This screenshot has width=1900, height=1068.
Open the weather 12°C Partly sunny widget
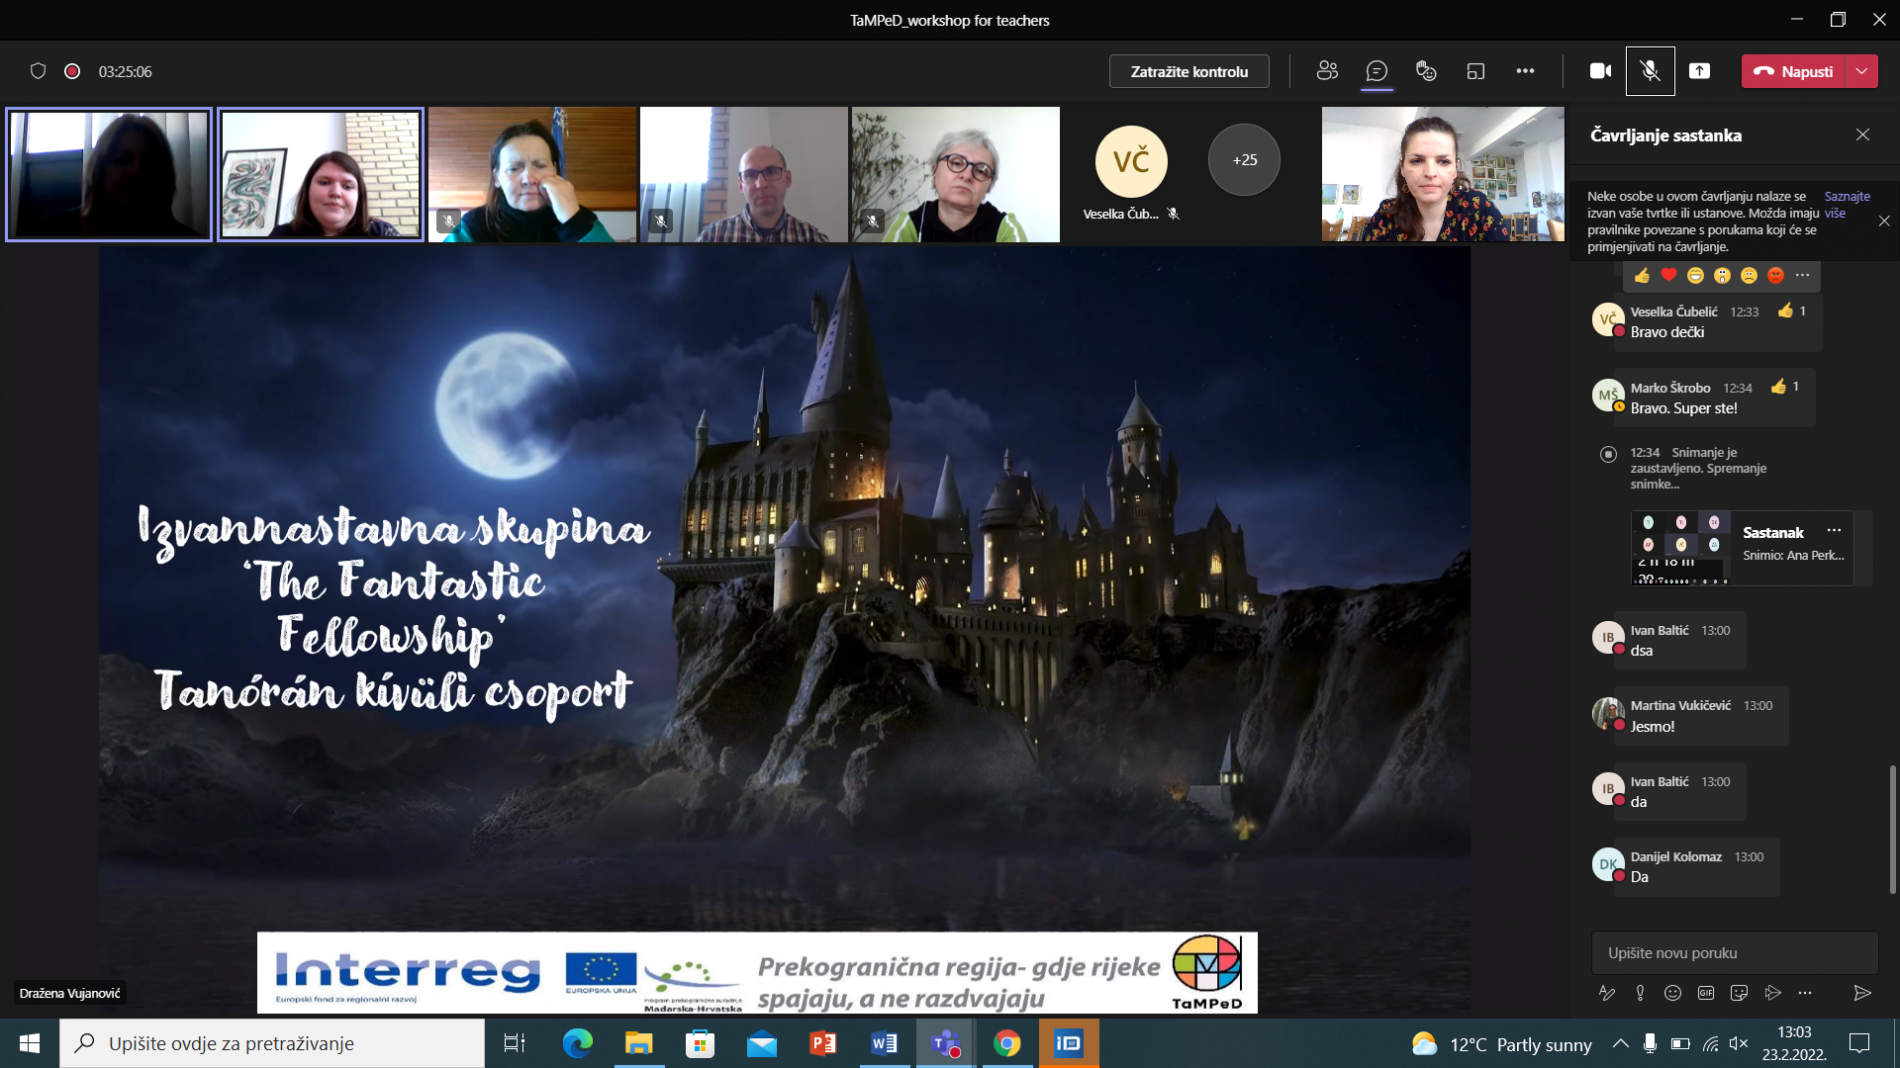click(x=1501, y=1044)
